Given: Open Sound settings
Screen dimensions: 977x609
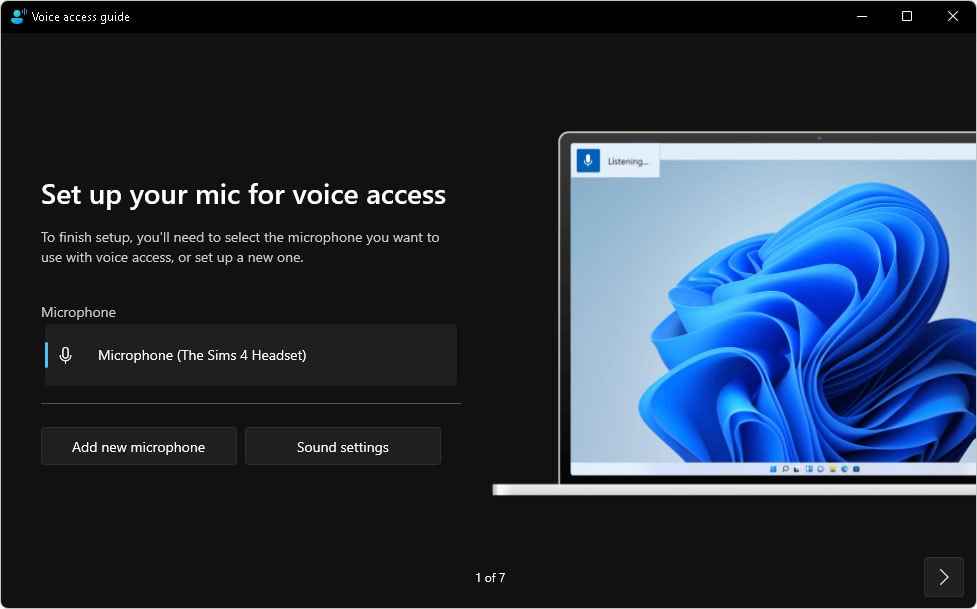Looking at the screenshot, I should tap(343, 446).
